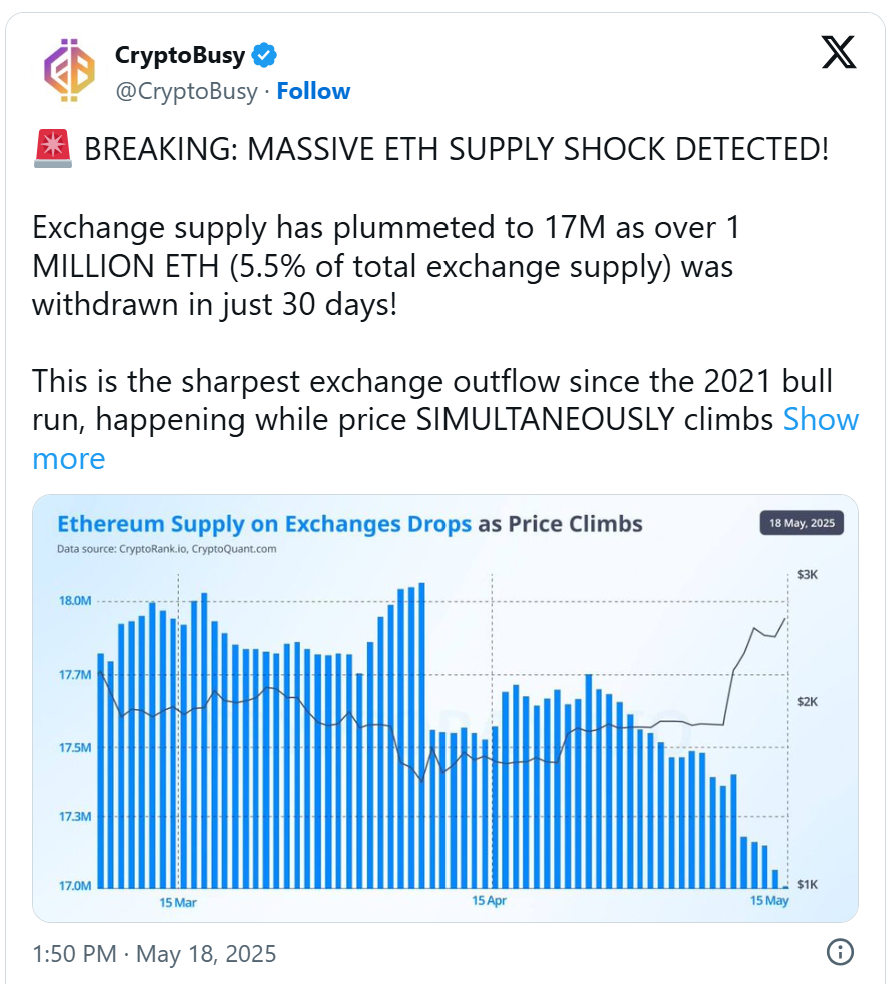
Task: Open the tweet timestamp 1:50 PM link
Action: [x=154, y=954]
